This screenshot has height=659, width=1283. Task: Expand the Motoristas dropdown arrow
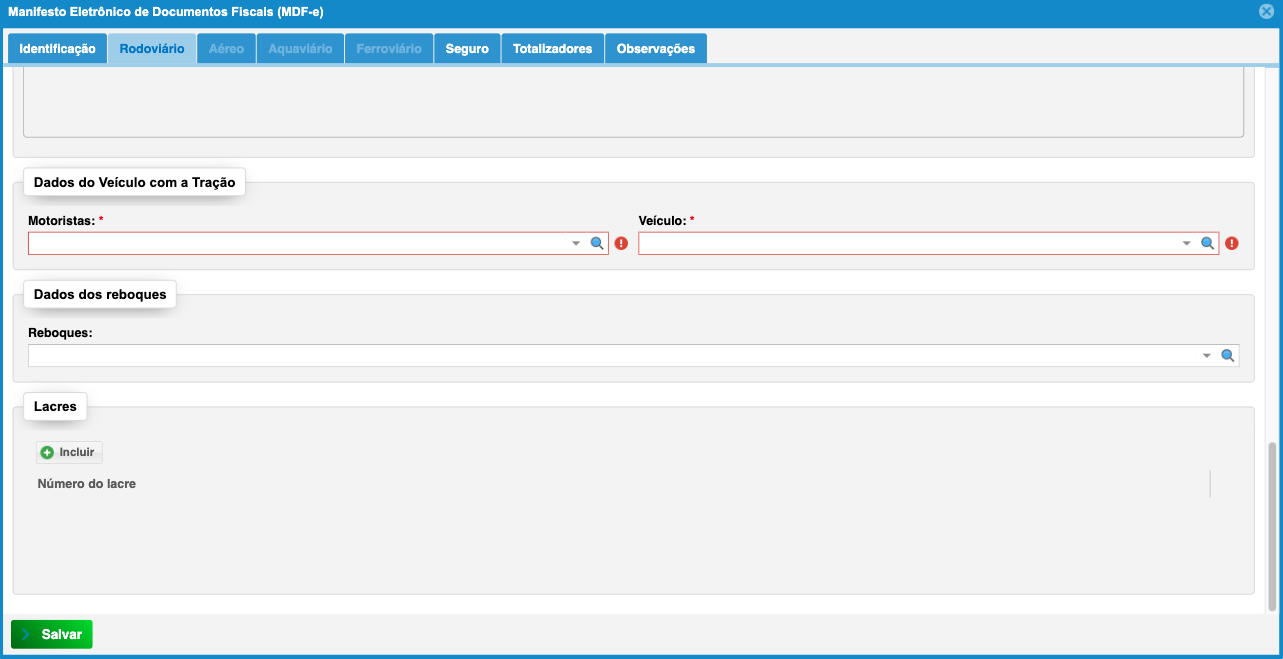pos(576,243)
